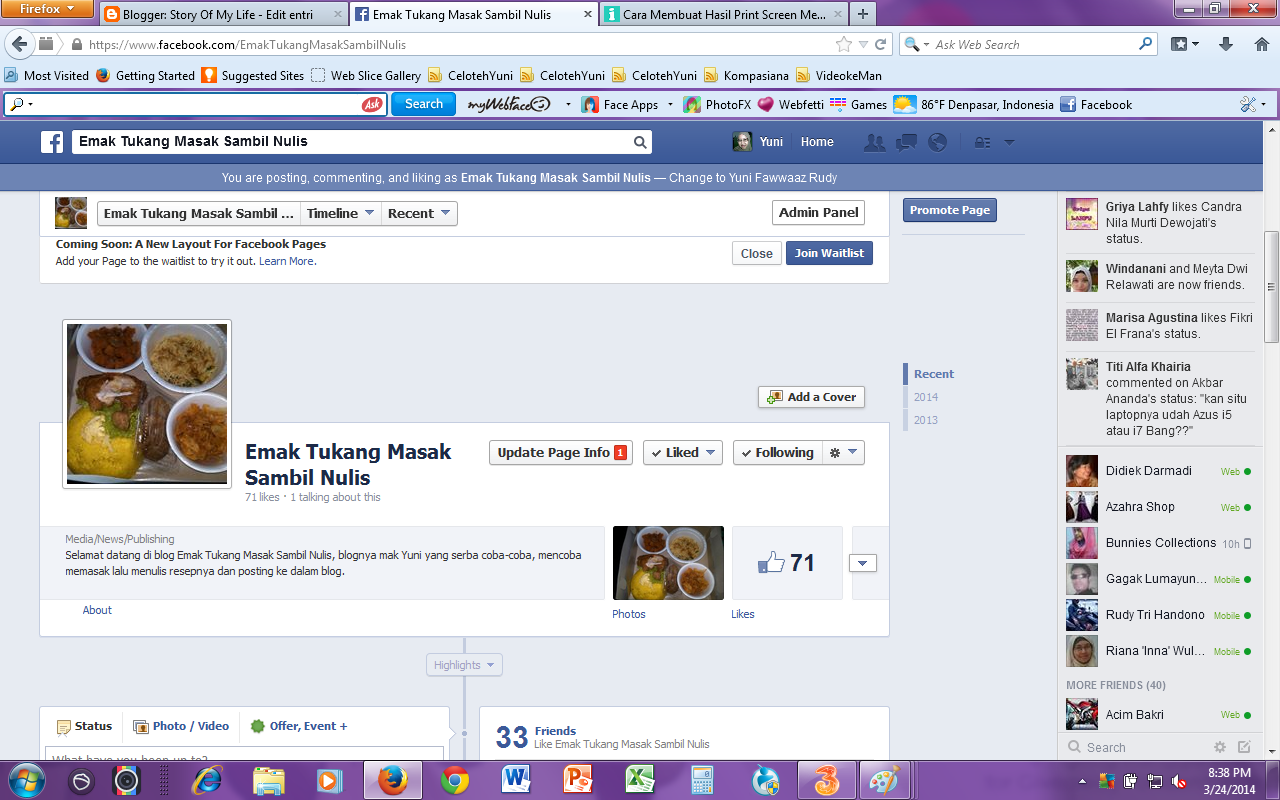The height and width of the screenshot is (800, 1280).
Task: Click Change to Yuni Fawwaaz Rudy link
Action: coord(753,178)
